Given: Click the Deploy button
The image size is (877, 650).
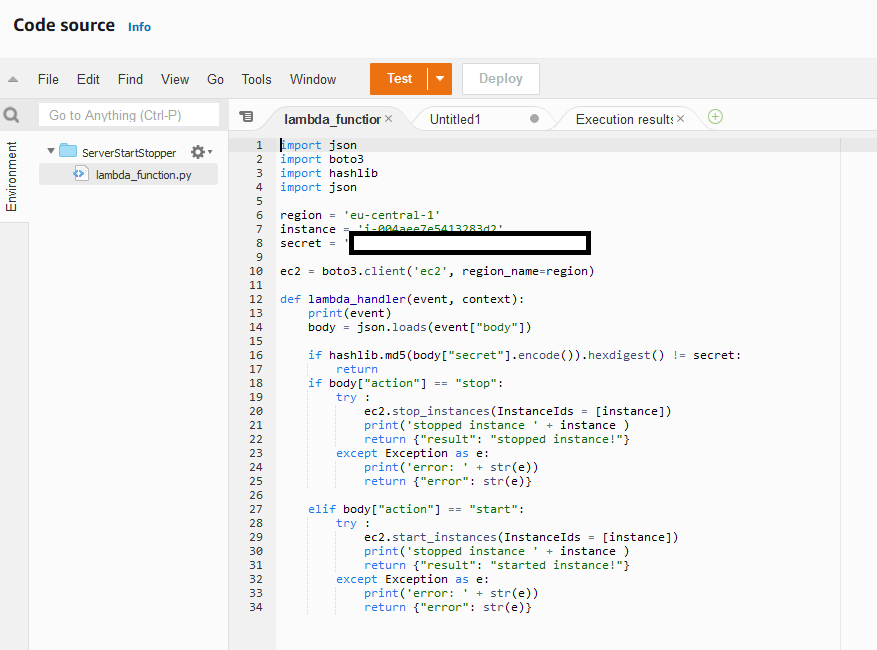Looking at the screenshot, I should click(501, 79).
